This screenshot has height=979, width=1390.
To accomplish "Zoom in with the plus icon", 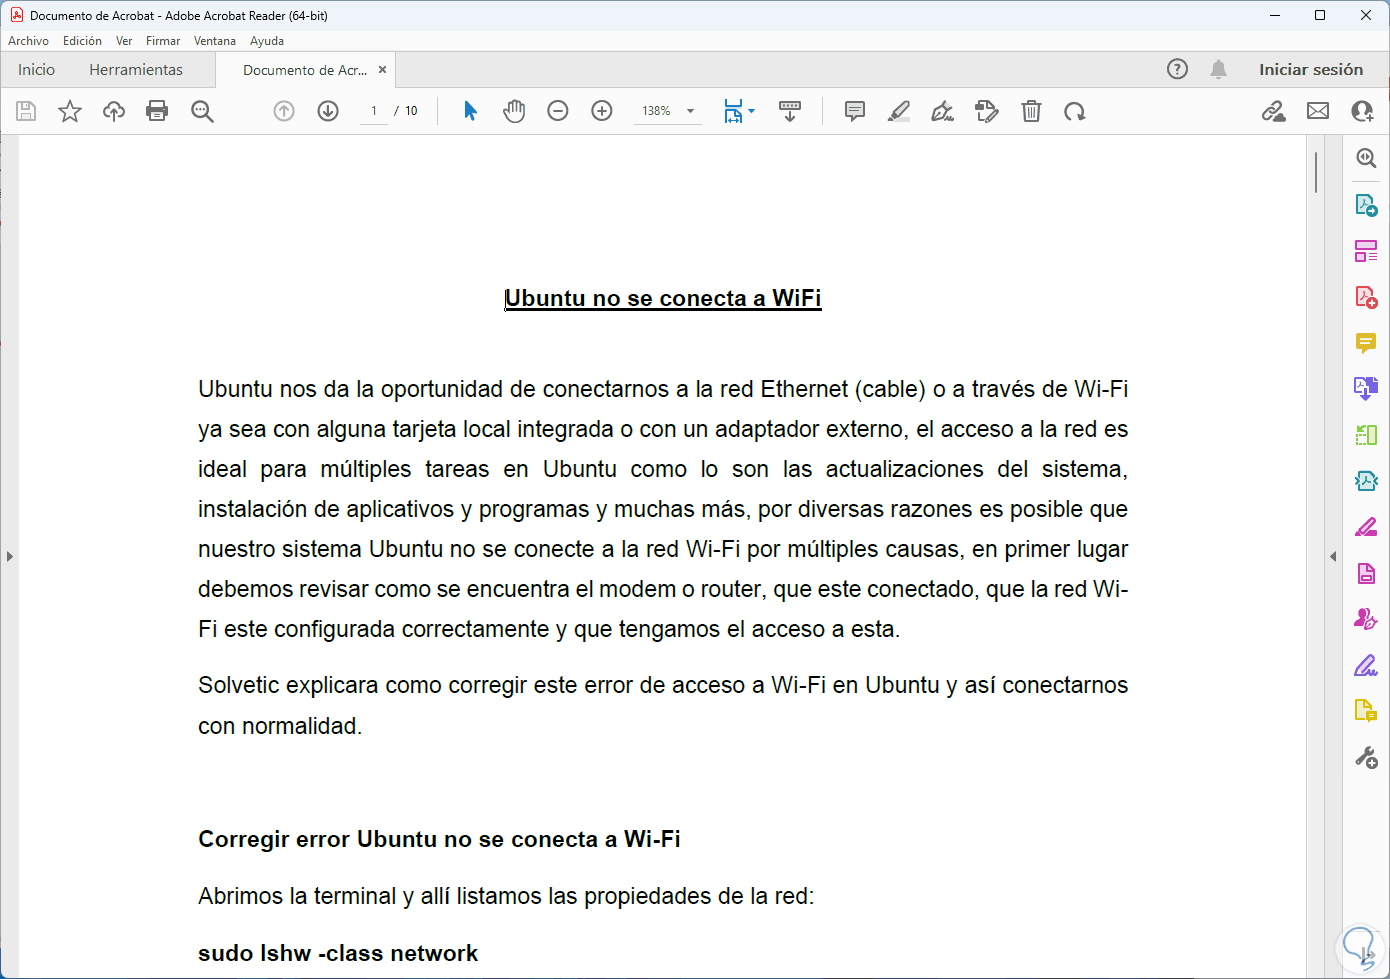I will click(x=602, y=111).
